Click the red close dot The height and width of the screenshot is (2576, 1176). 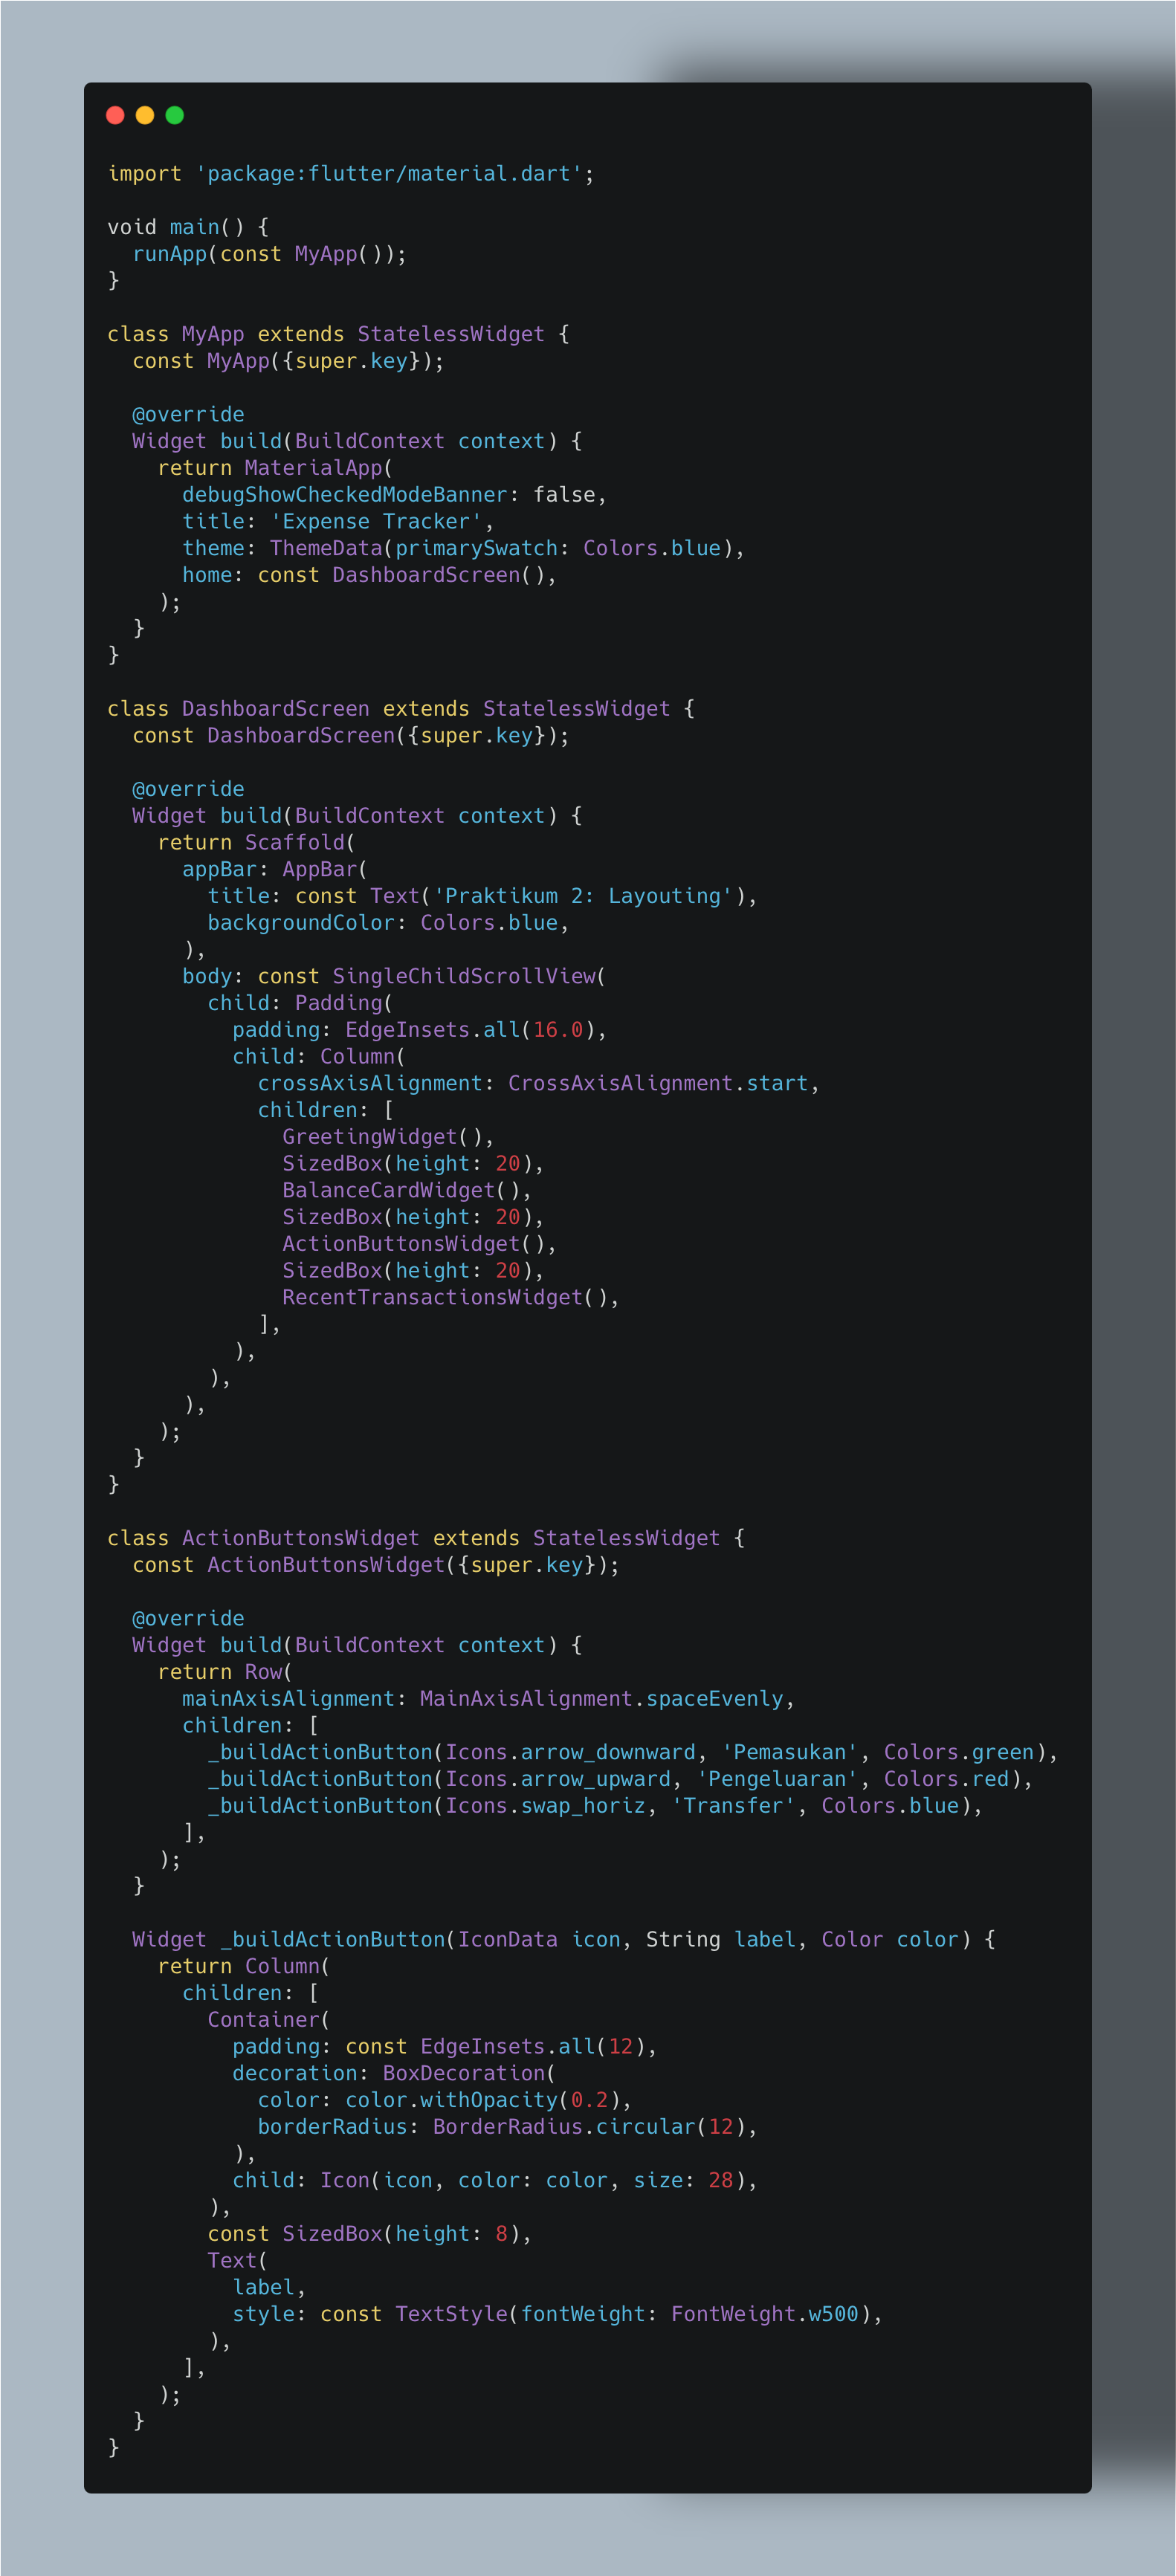click(x=115, y=115)
